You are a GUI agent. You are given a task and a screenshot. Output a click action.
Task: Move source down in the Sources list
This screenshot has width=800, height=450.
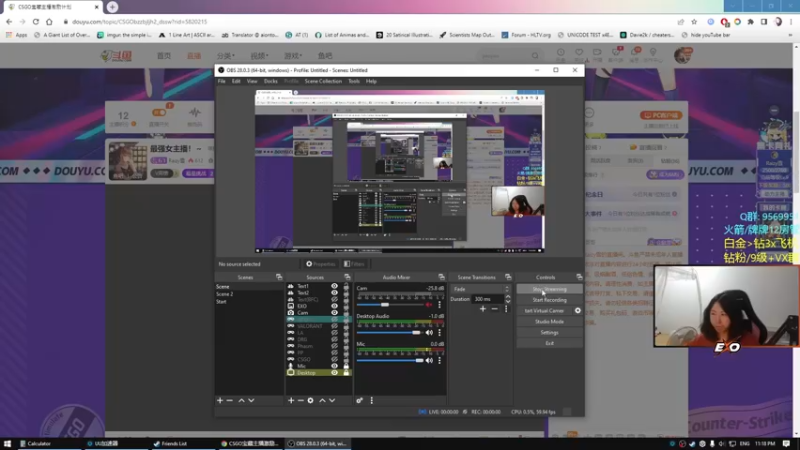click(332, 401)
